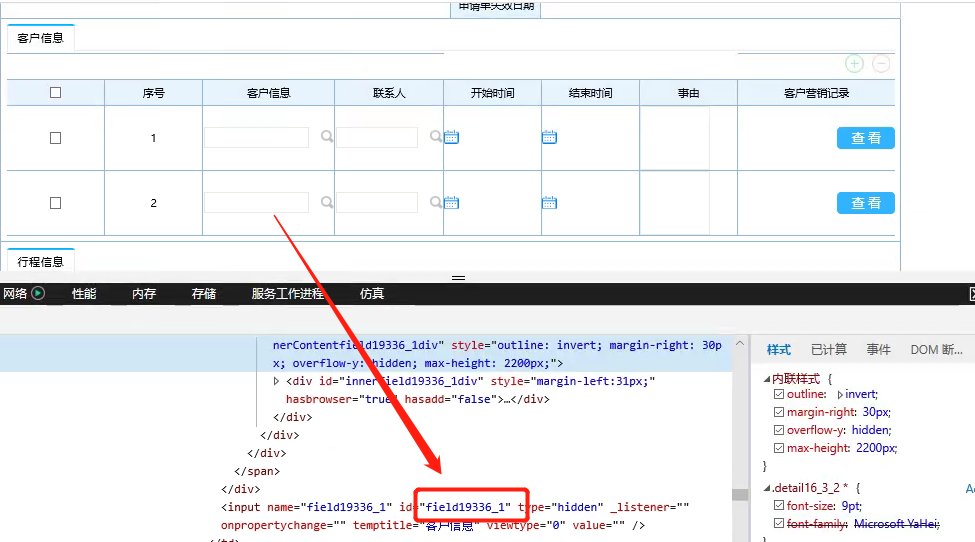Select the input name="field19336_1" DOM line
The width and height of the screenshot is (975, 542).
coord(455,516)
